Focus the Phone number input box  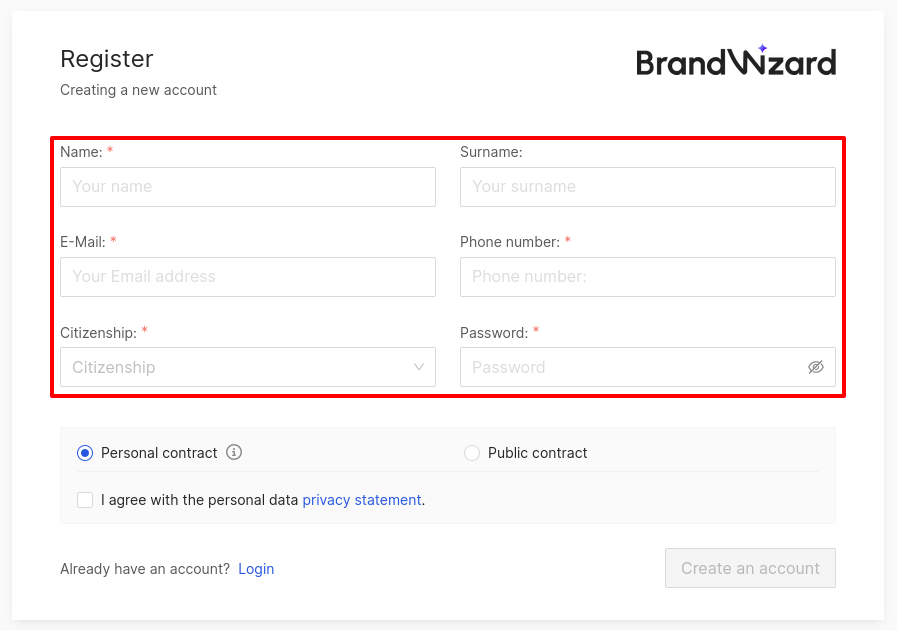pyautogui.click(x=648, y=277)
